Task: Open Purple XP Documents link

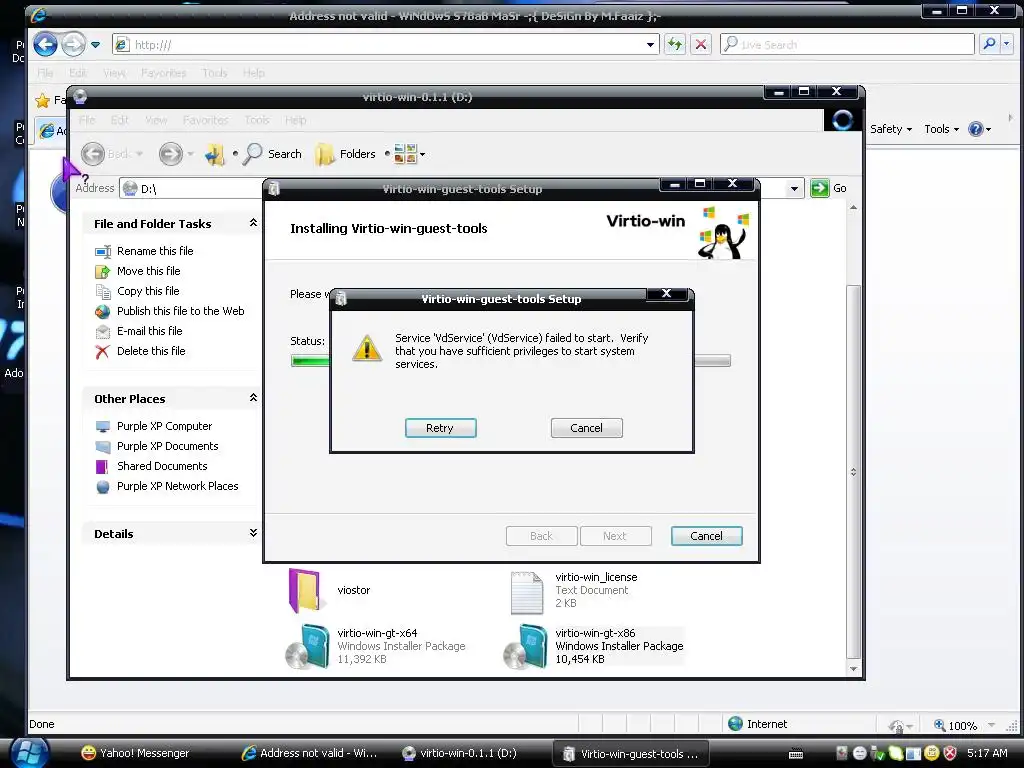Action: (x=168, y=446)
